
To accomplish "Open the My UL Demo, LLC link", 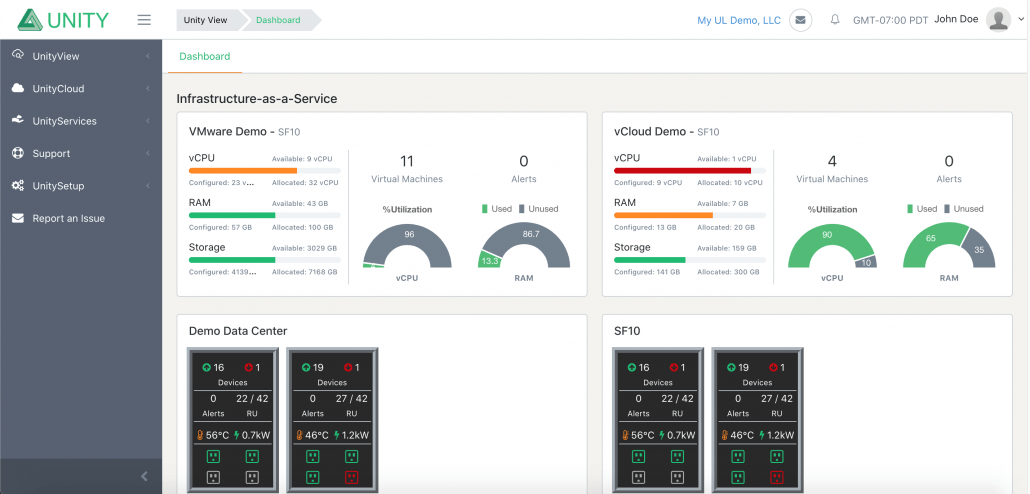I will click(739, 20).
